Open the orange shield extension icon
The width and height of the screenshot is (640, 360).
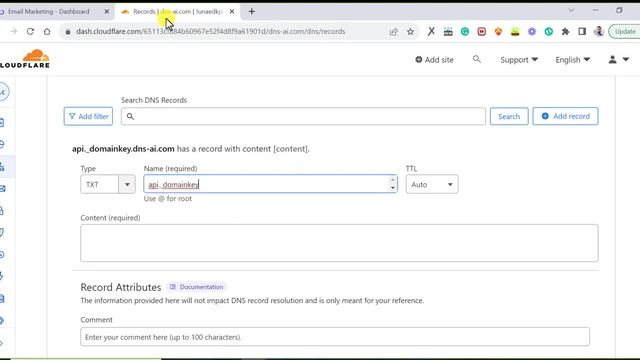tap(498, 31)
